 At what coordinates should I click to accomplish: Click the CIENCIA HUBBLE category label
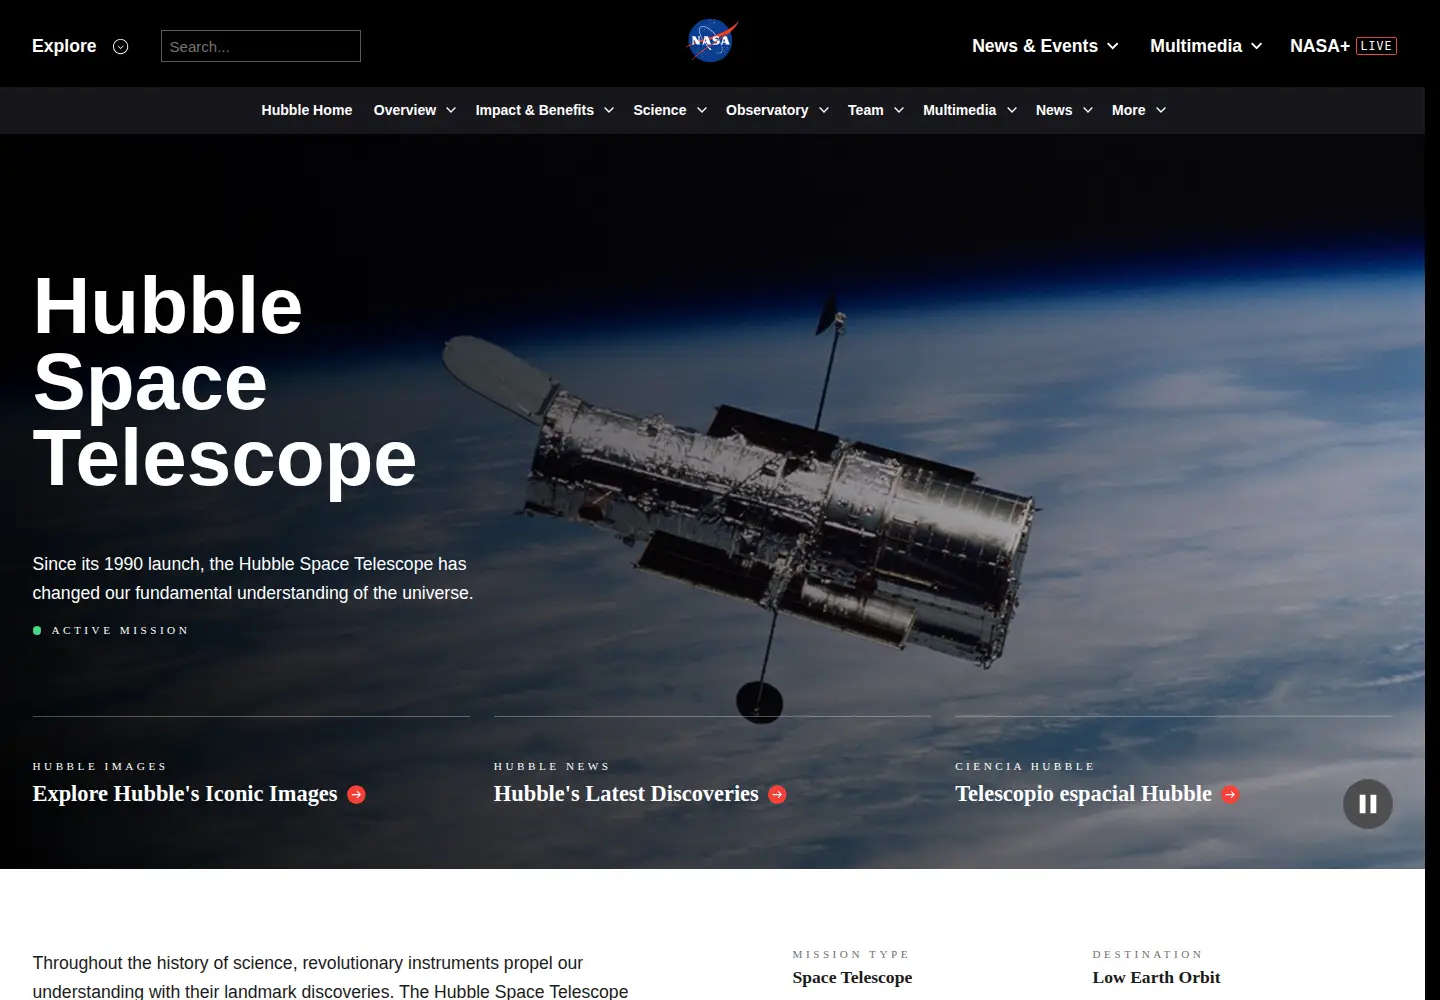tap(1025, 767)
